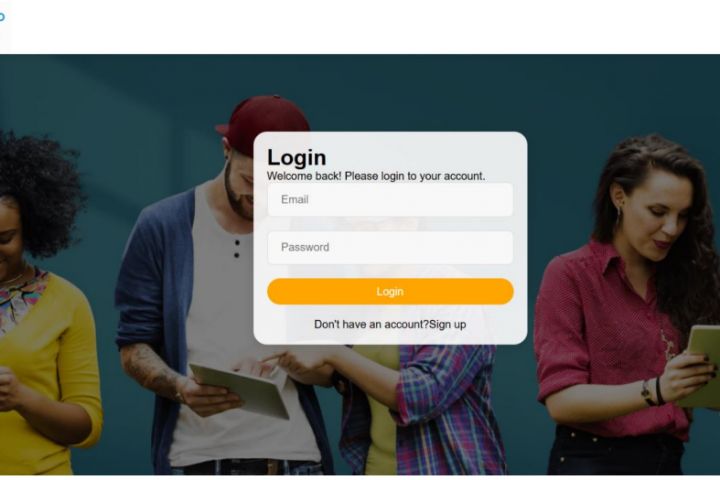Viewport: 720px width, 480px height.
Task: Click the man's navy blue cardigan sleeve
Action: coord(140,285)
